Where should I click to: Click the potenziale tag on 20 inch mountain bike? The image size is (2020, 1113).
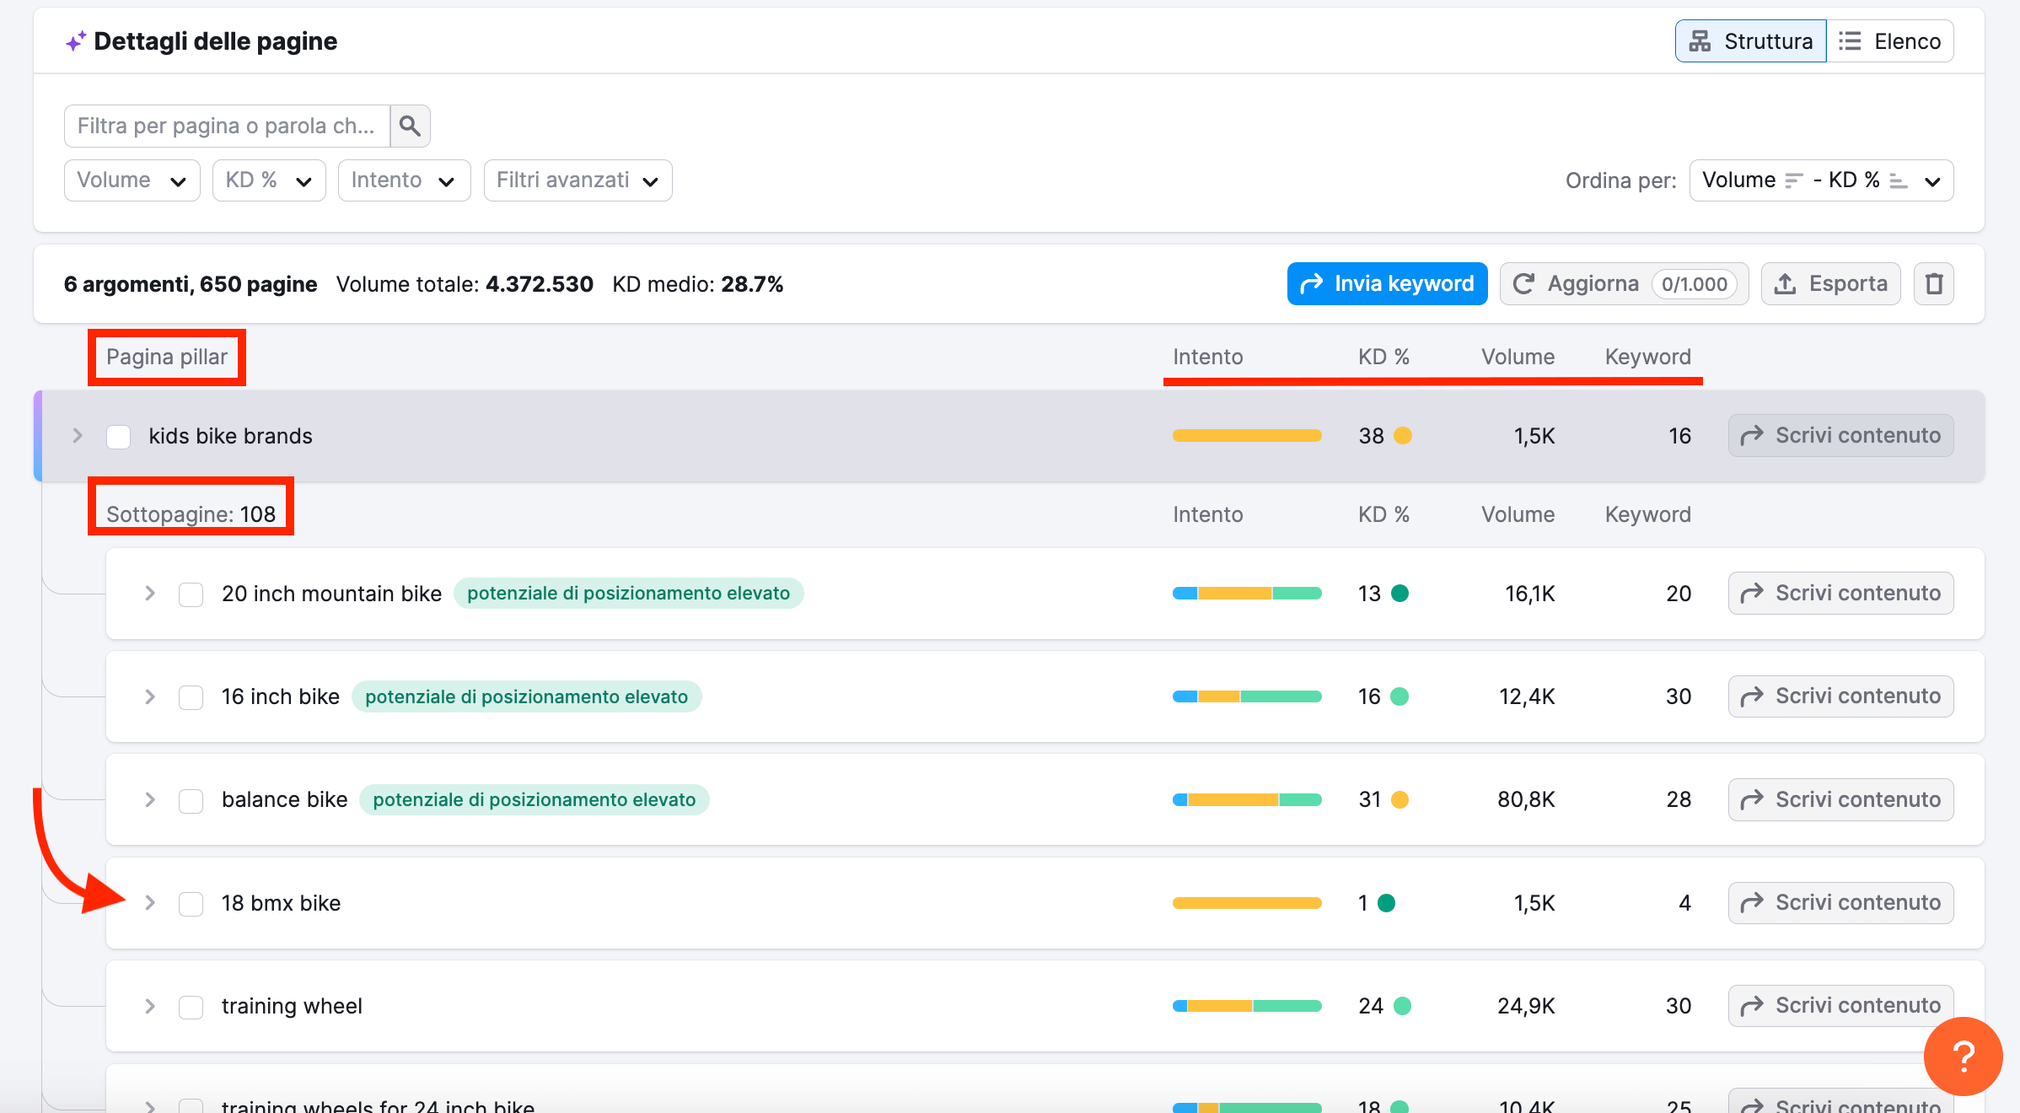[629, 594]
